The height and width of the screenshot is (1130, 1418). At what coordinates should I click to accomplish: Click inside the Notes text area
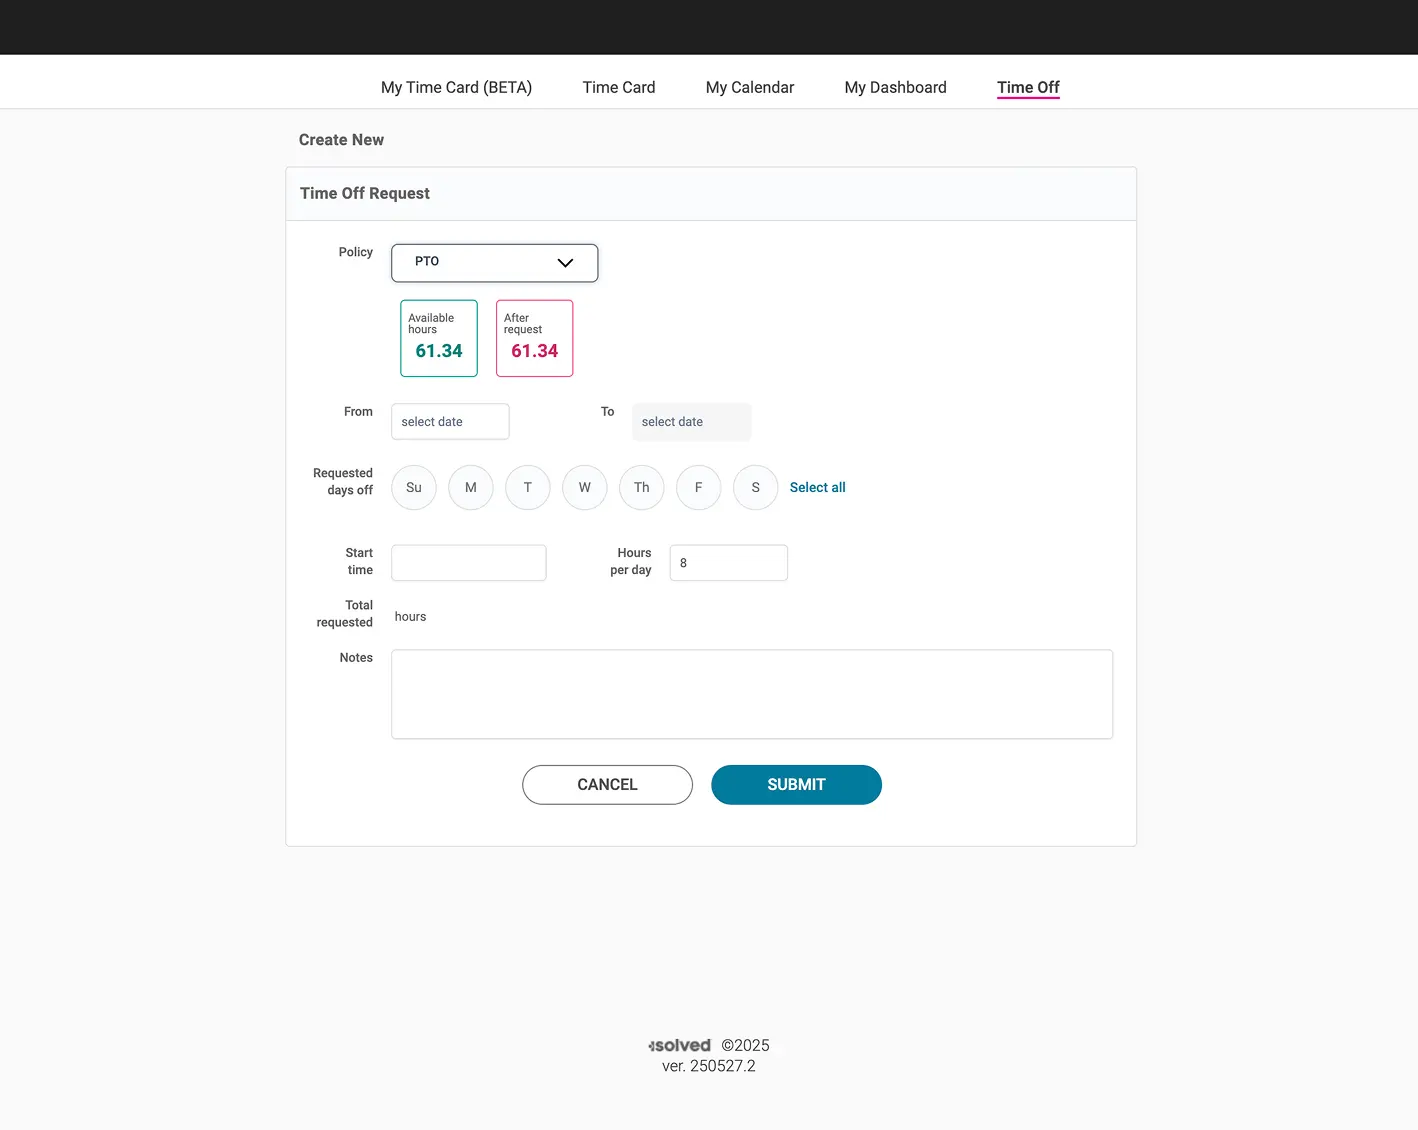pos(751,693)
